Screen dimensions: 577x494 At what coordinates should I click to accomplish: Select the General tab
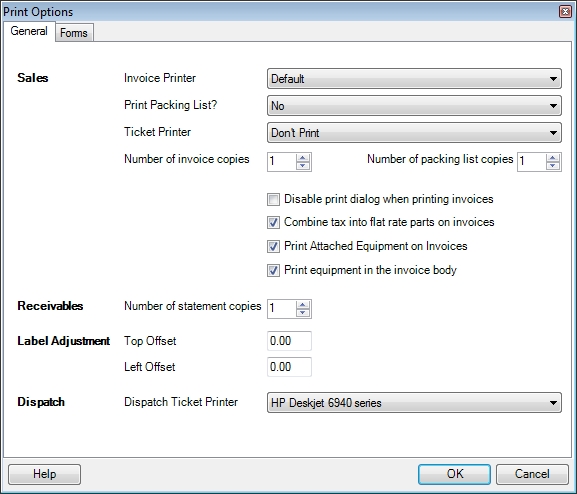[x=29, y=31]
